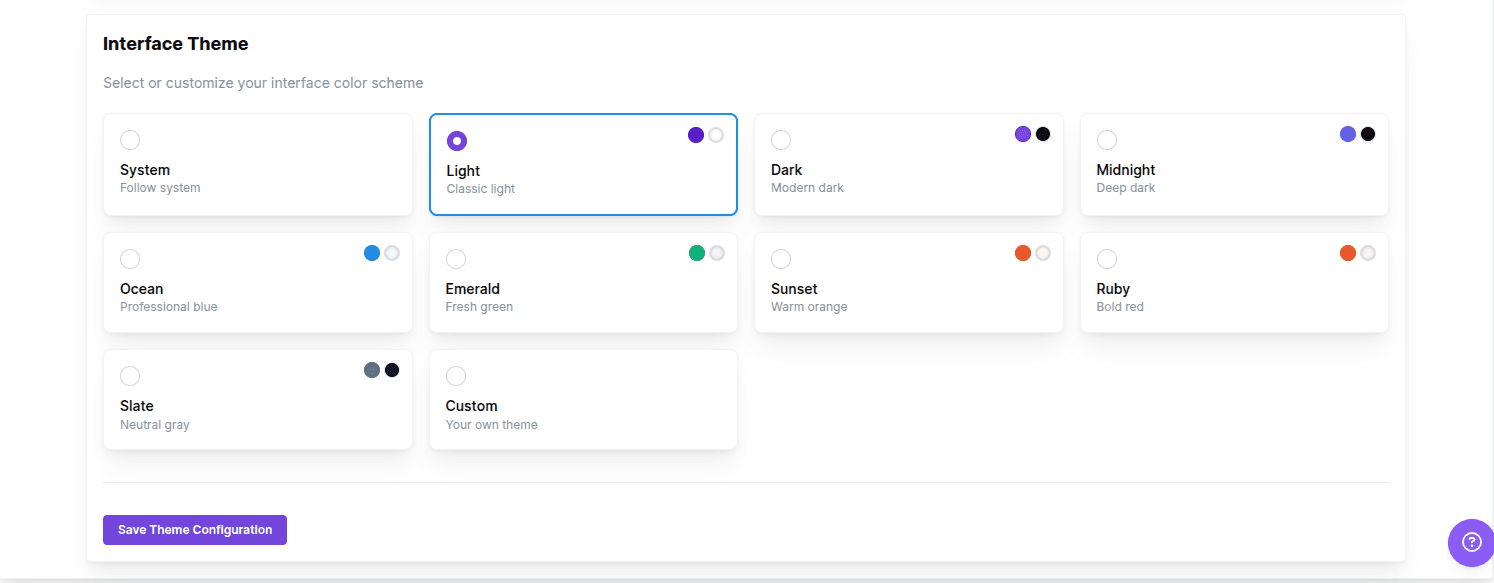Click the blue swatch on Midnight theme

(x=1348, y=133)
